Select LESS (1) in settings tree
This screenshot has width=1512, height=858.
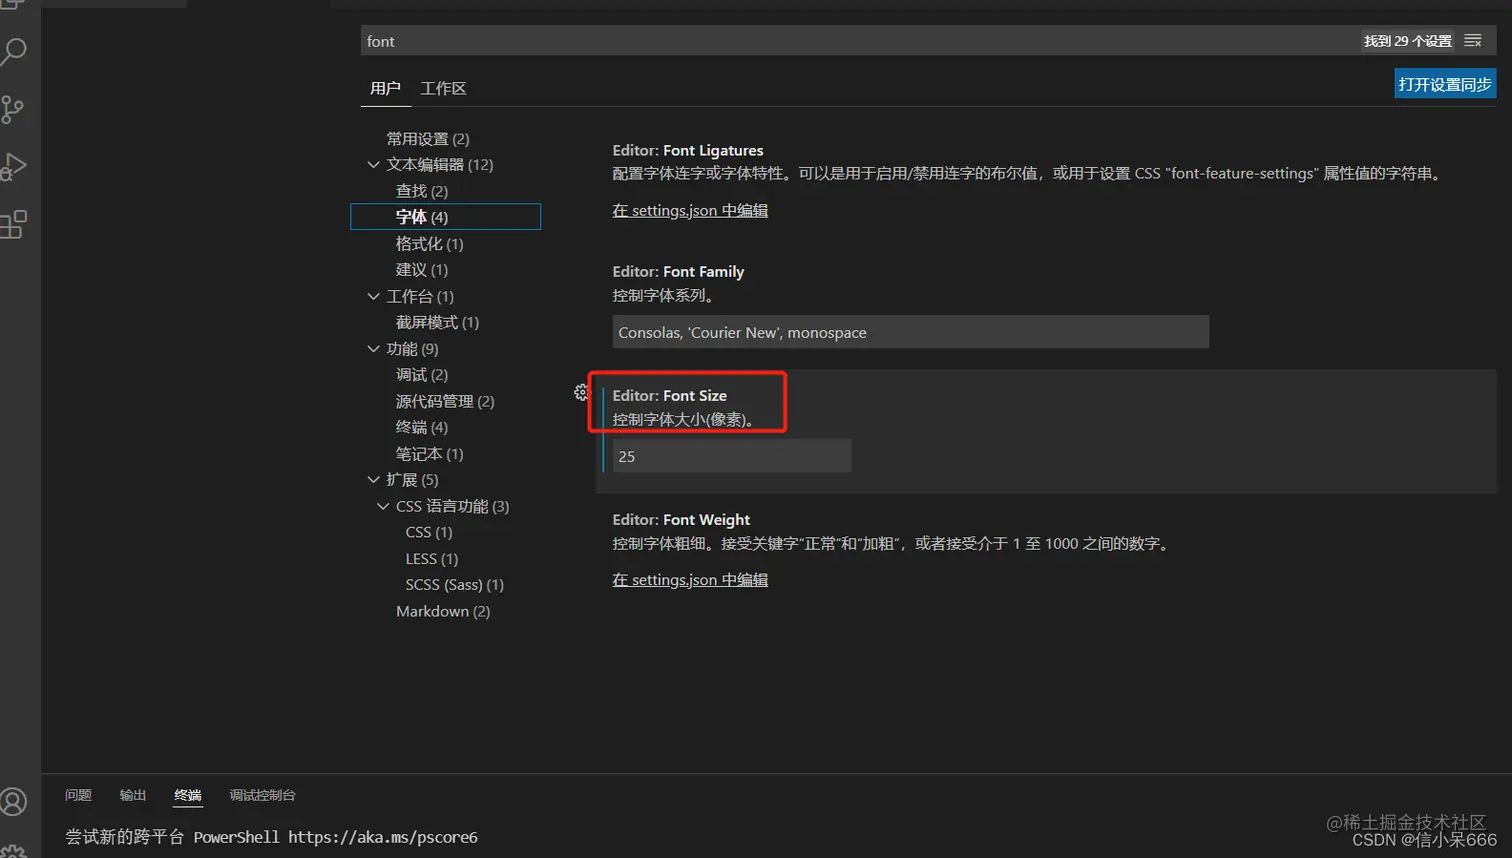[432, 558]
